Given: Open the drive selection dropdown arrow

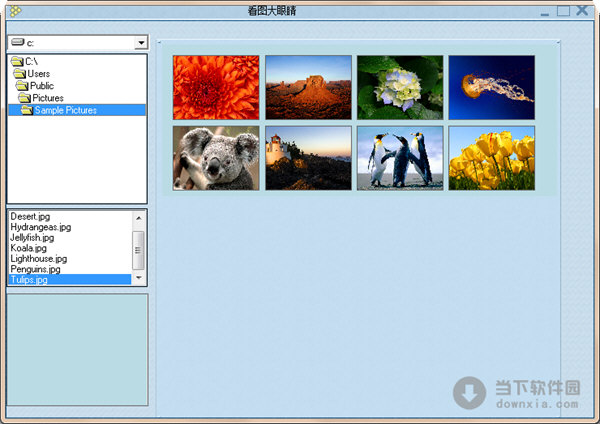Looking at the screenshot, I should (141, 42).
